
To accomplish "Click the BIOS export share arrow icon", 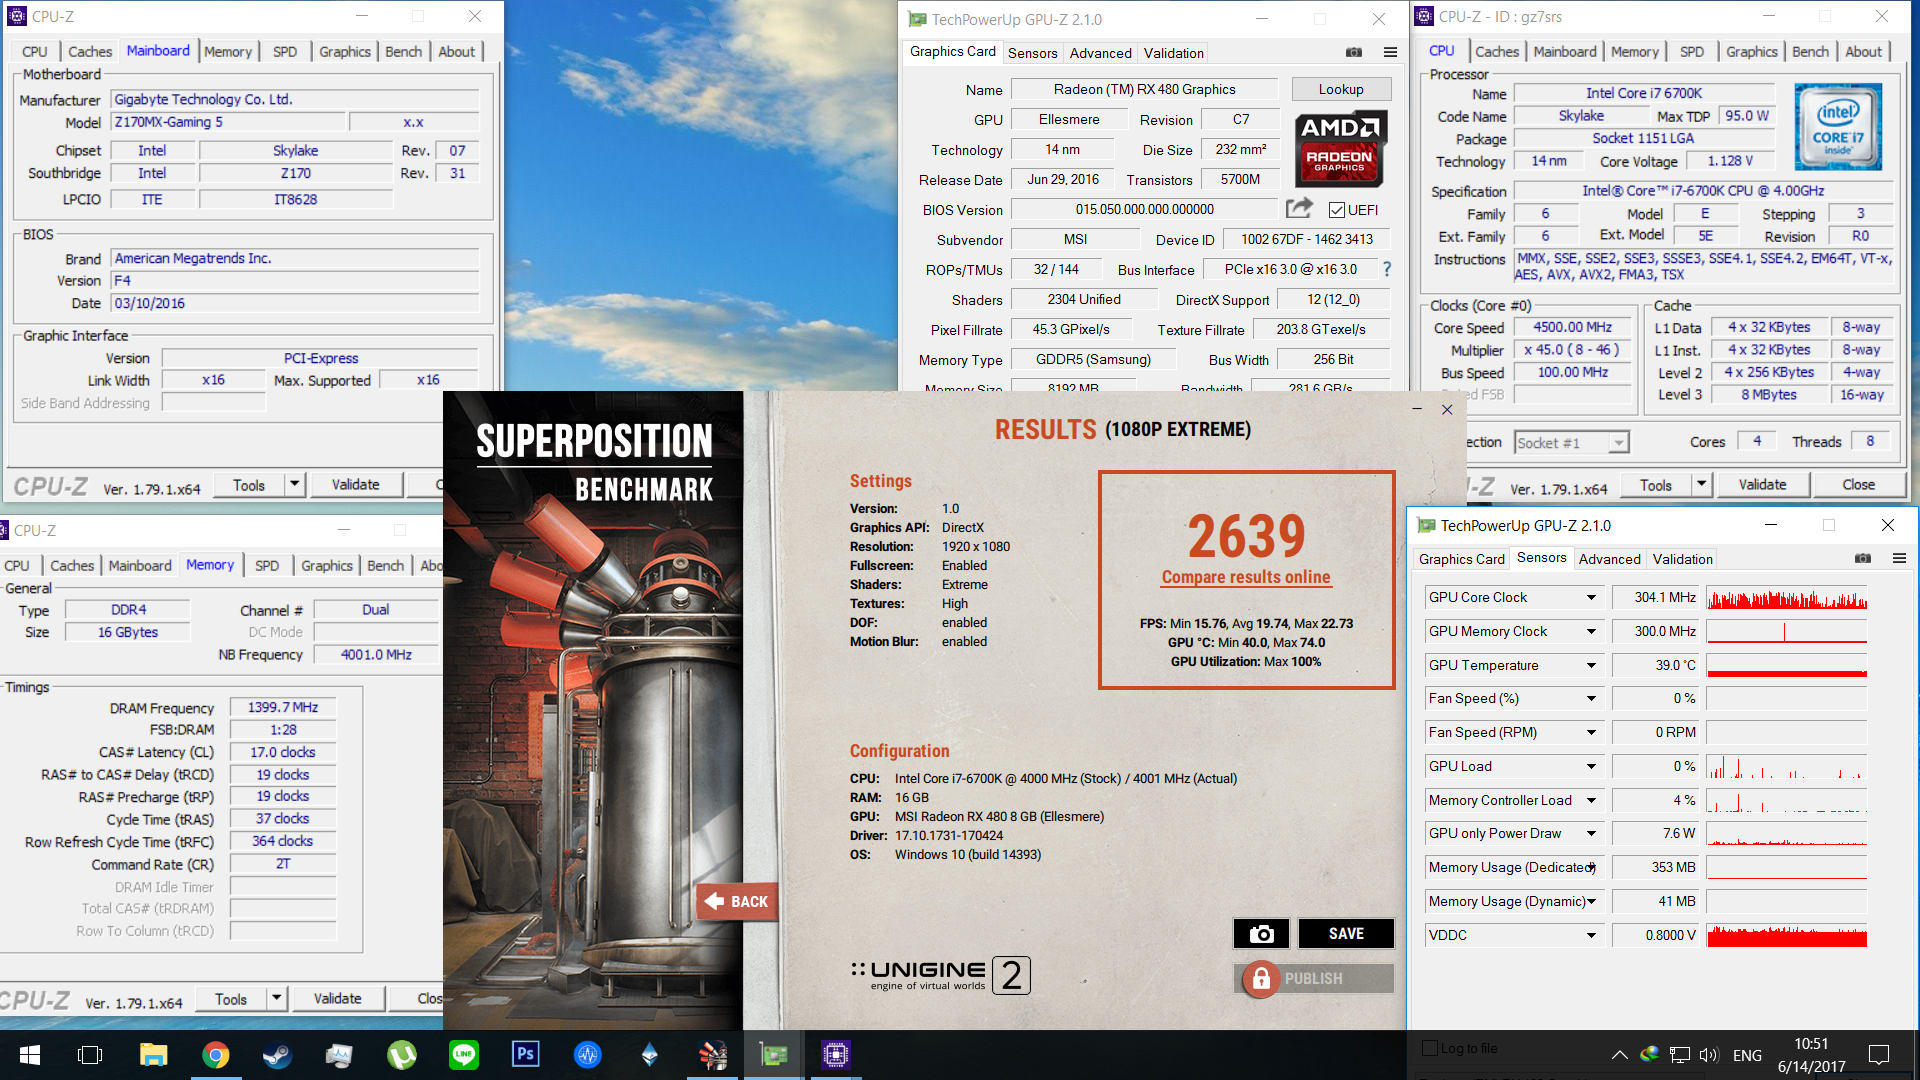I will 1299,208.
